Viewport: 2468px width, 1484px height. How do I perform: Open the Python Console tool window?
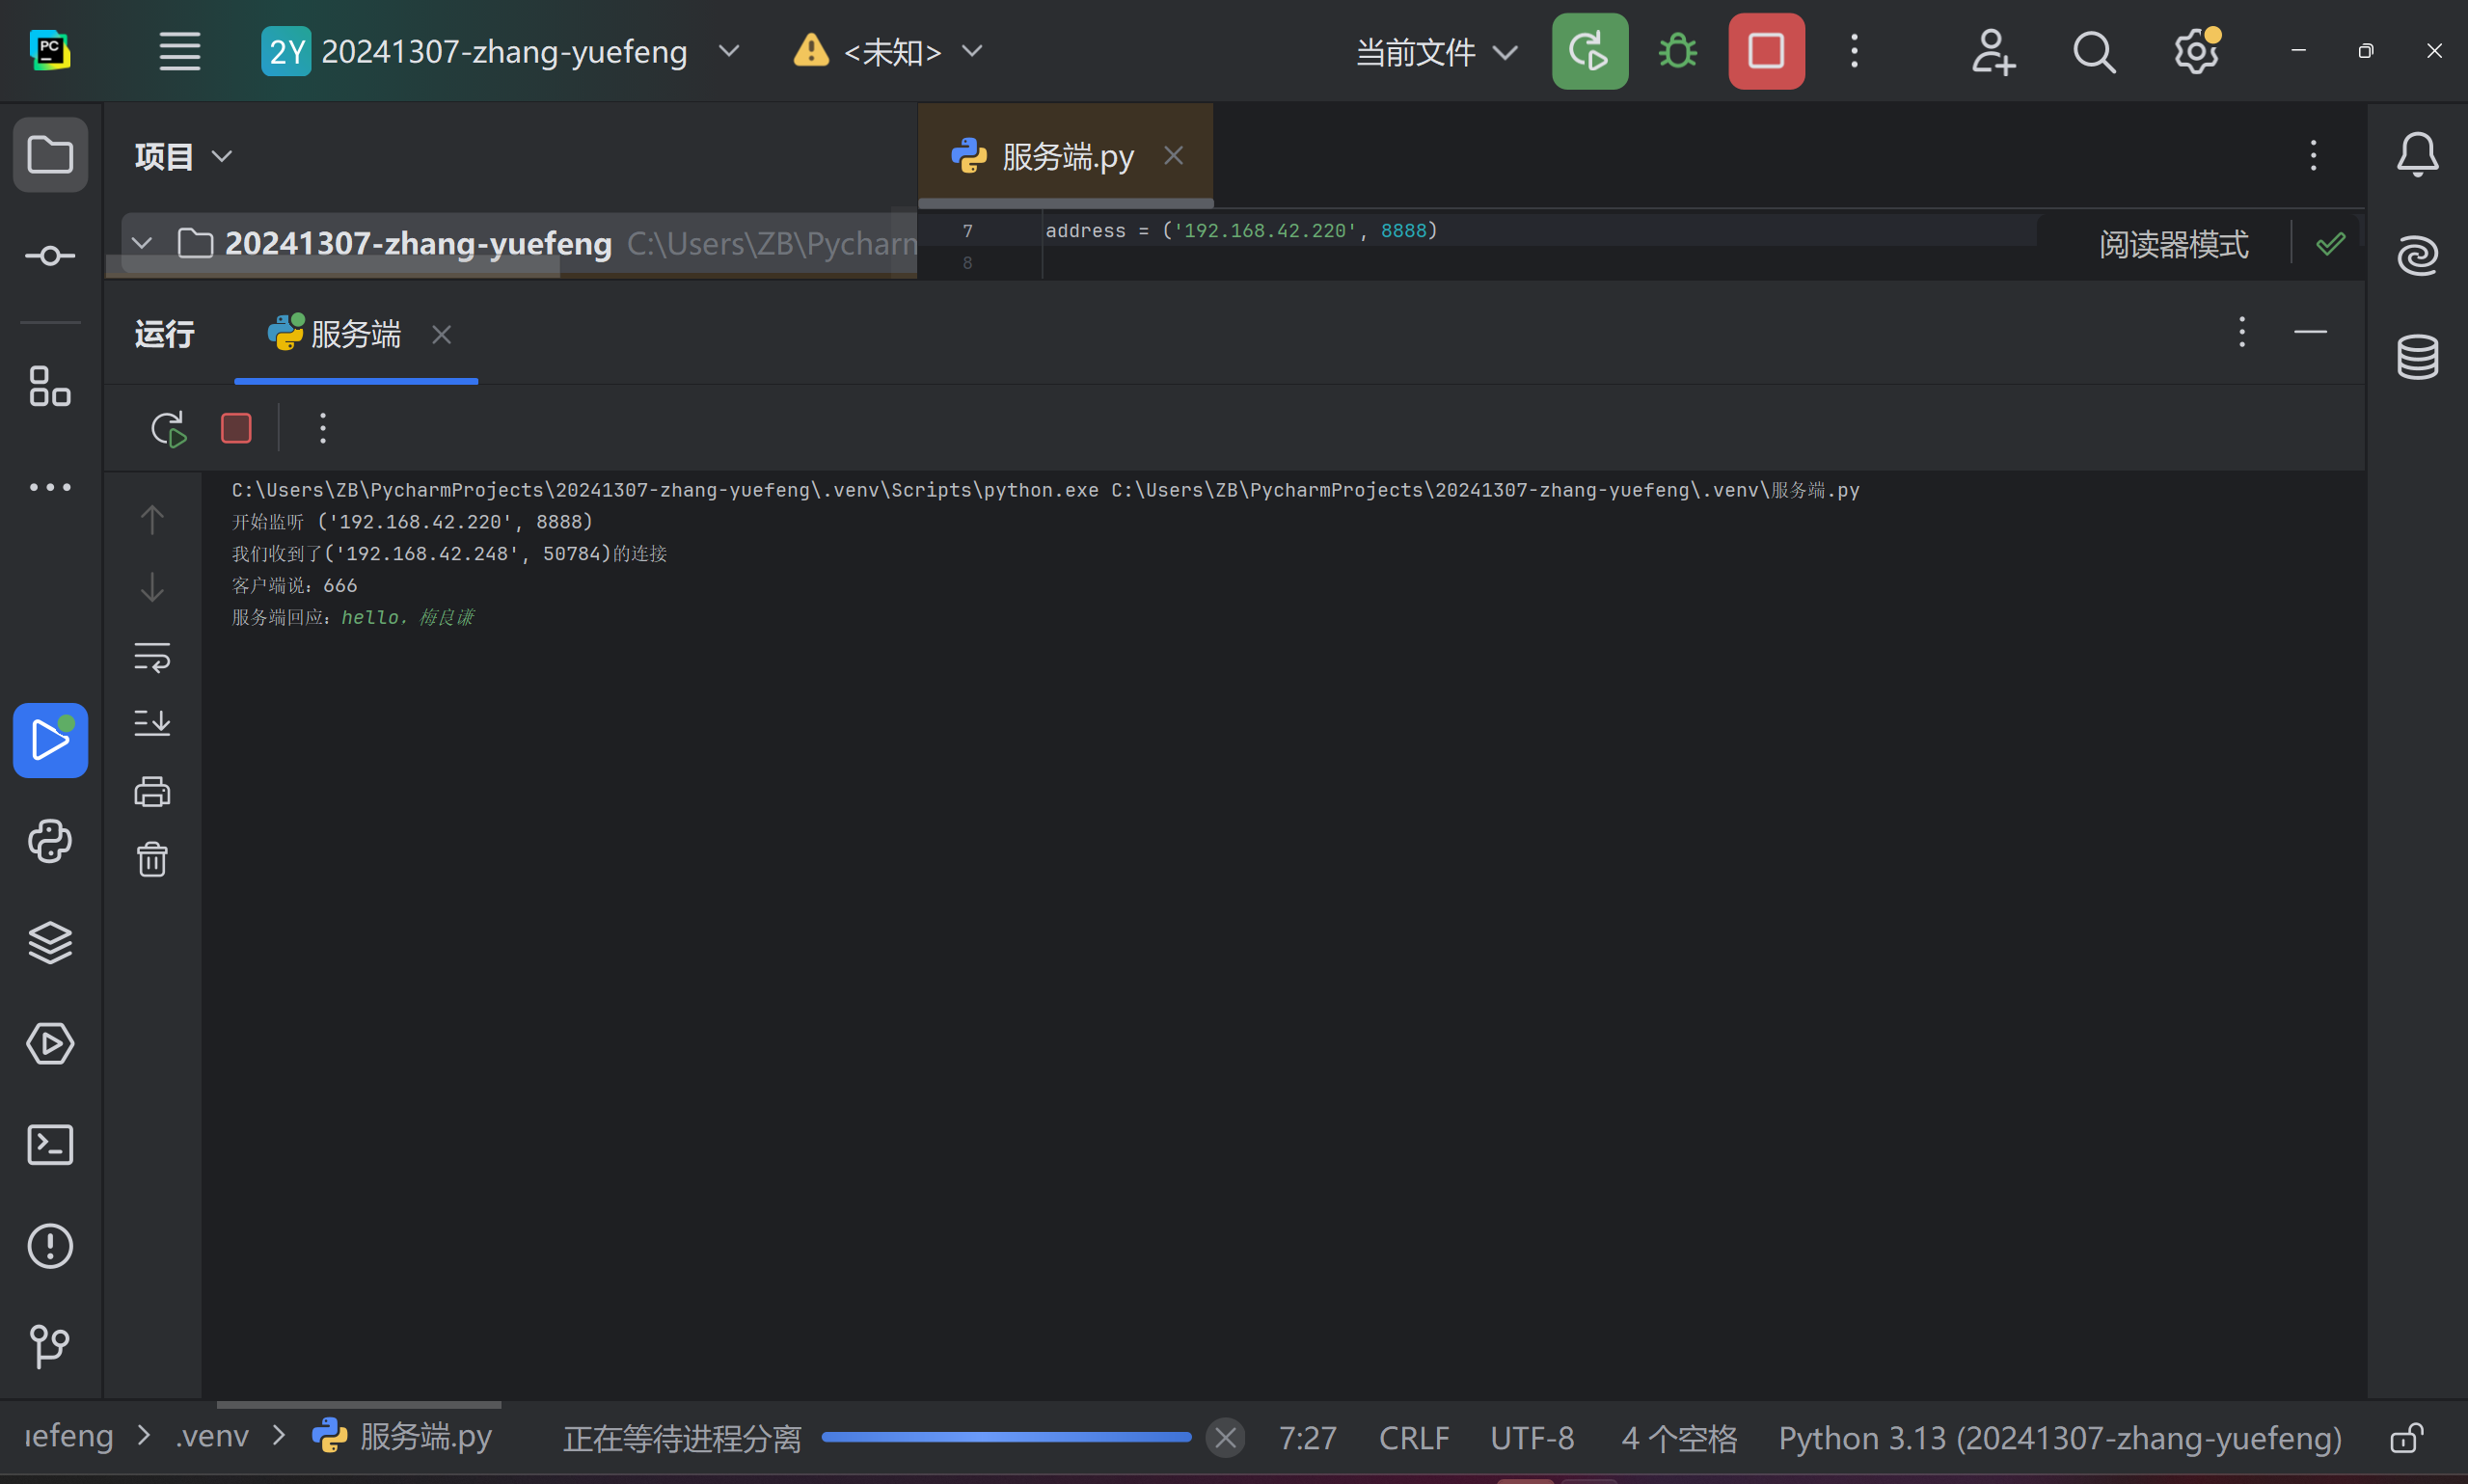50,842
